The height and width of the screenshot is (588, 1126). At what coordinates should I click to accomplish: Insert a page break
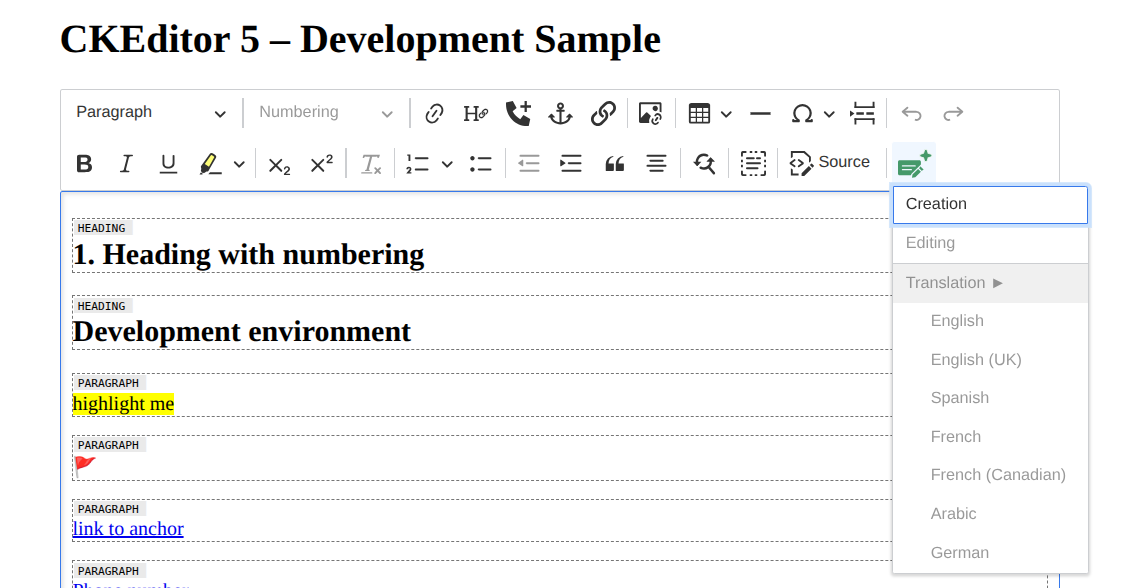[862, 113]
